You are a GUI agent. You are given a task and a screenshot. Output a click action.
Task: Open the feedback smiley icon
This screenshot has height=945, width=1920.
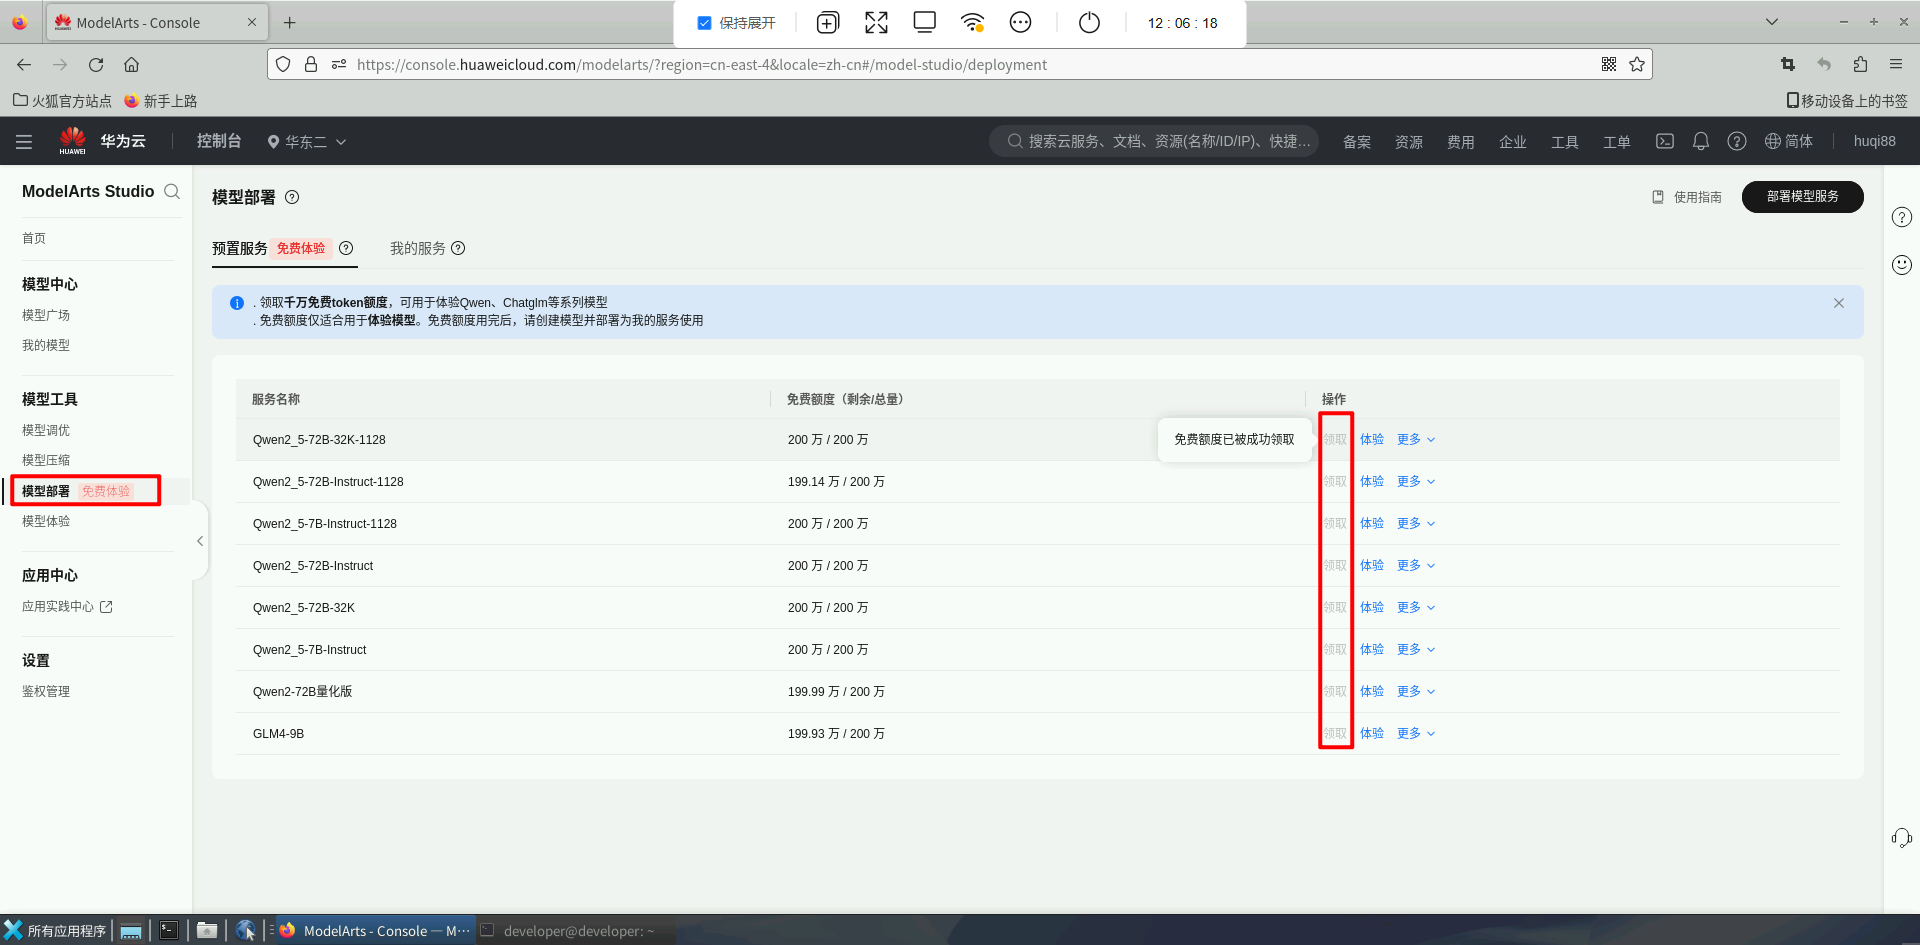tap(1902, 264)
